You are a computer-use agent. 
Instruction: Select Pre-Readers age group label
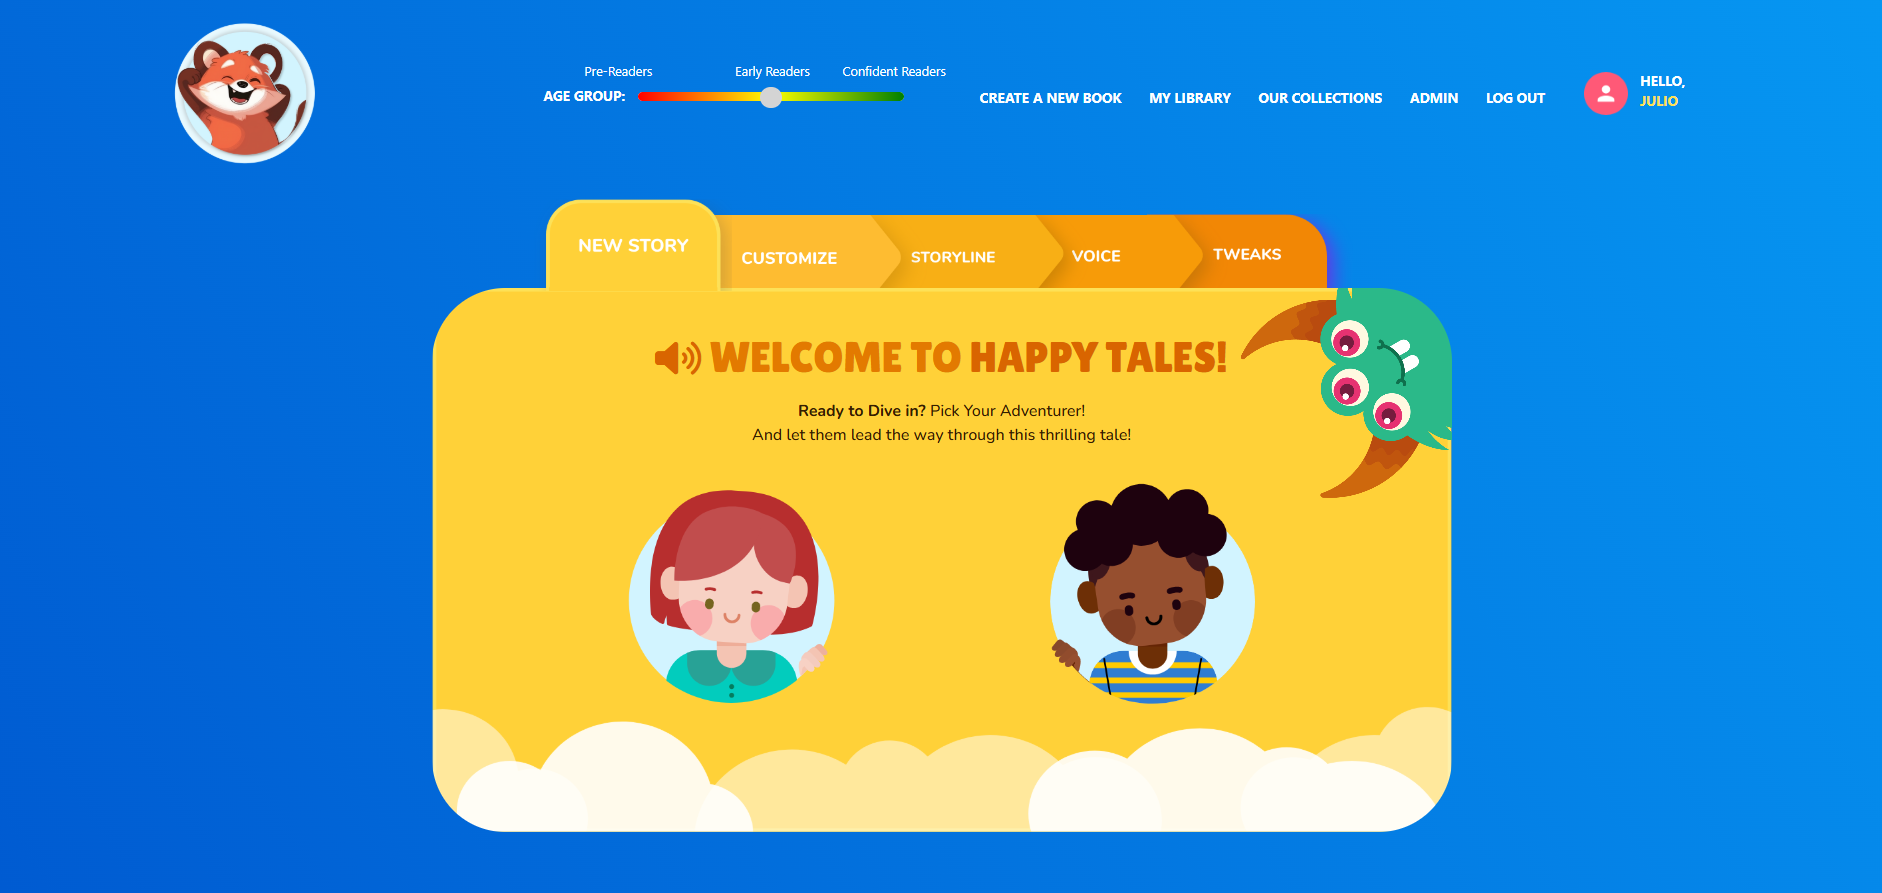click(618, 72)
